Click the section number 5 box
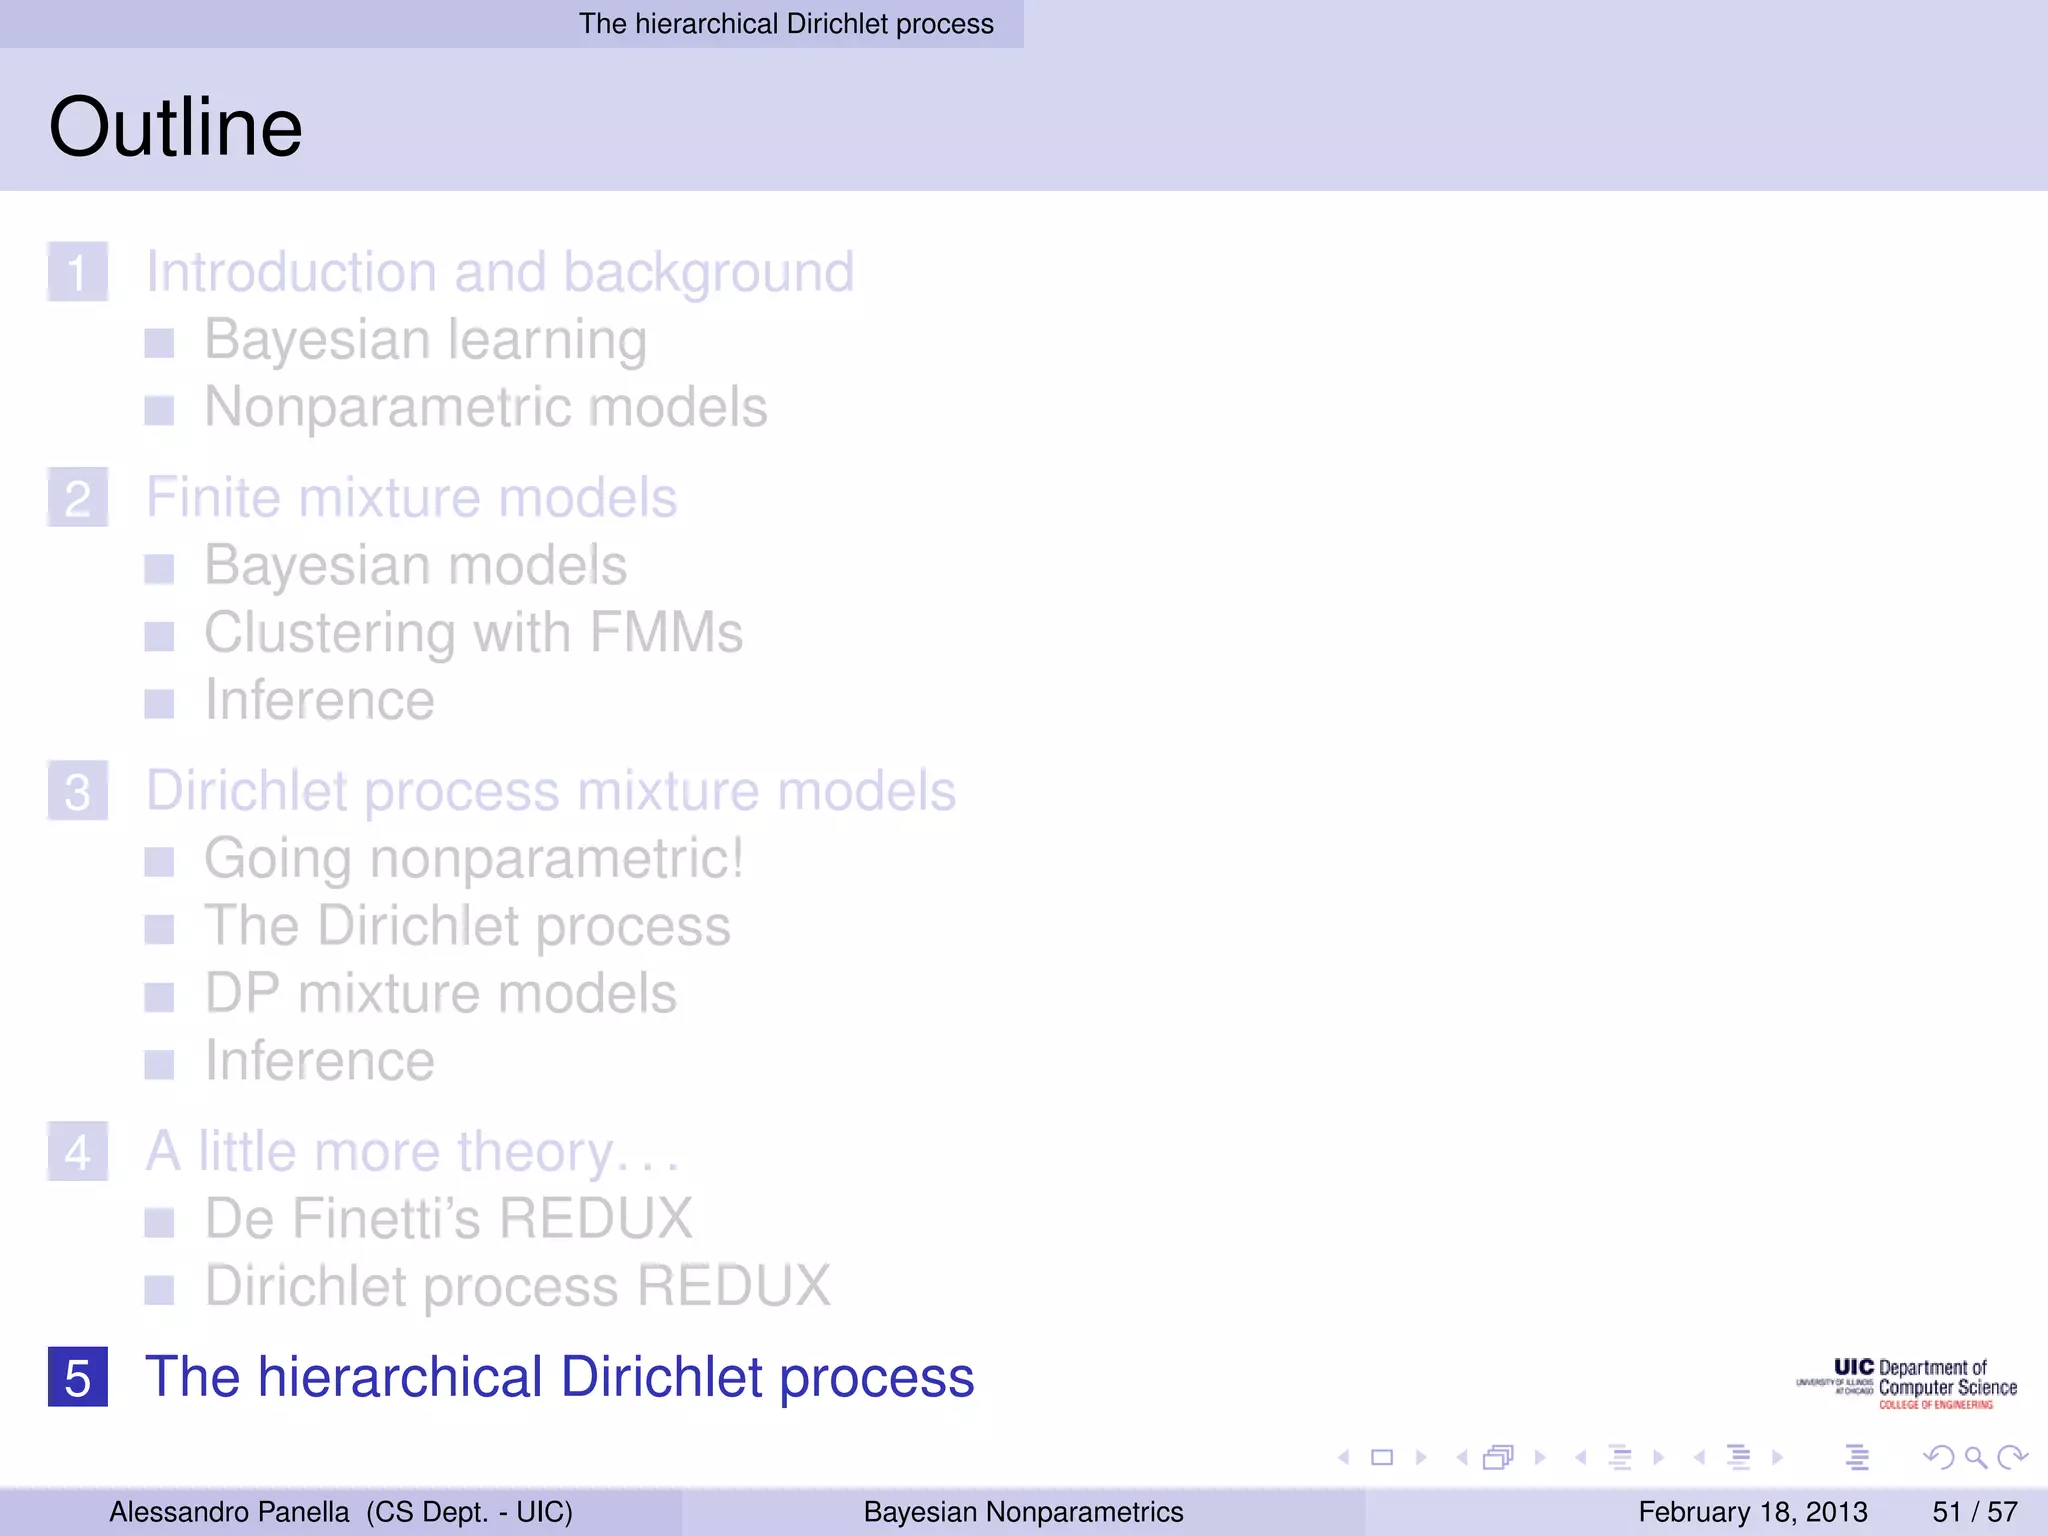The width and height of the screenshot is (2048, 1536). (78, 1377)
